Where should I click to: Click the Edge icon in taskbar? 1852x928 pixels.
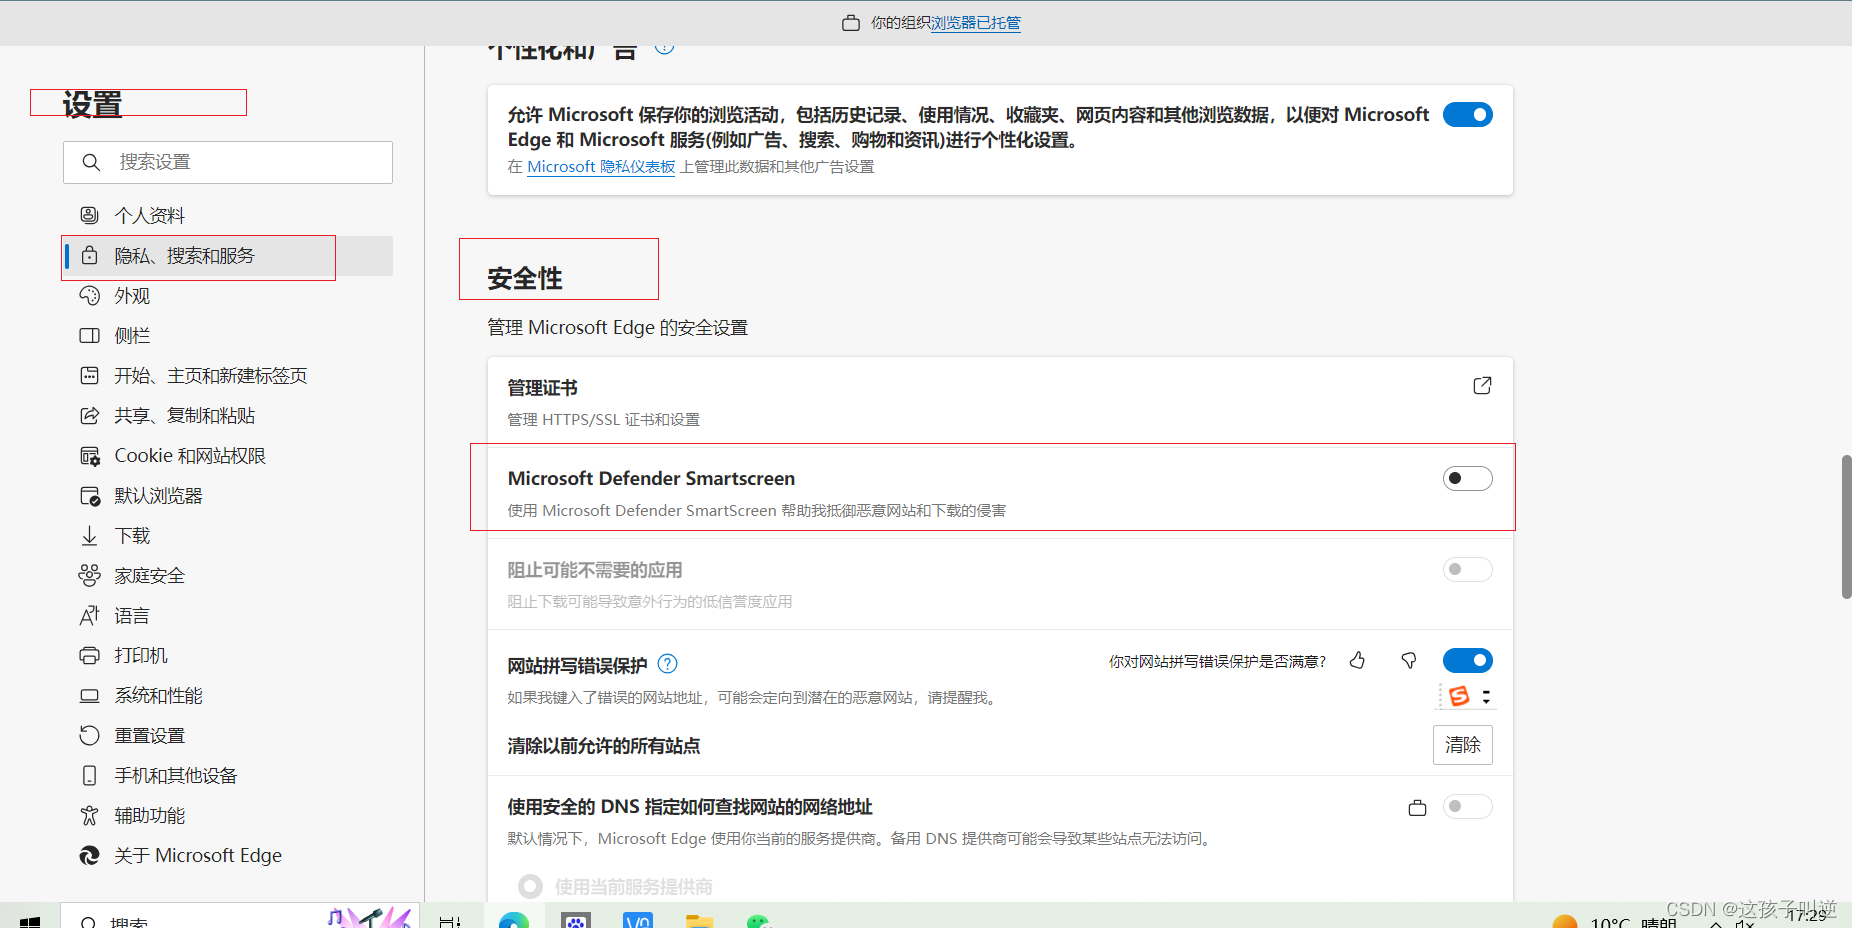(514, 920)
